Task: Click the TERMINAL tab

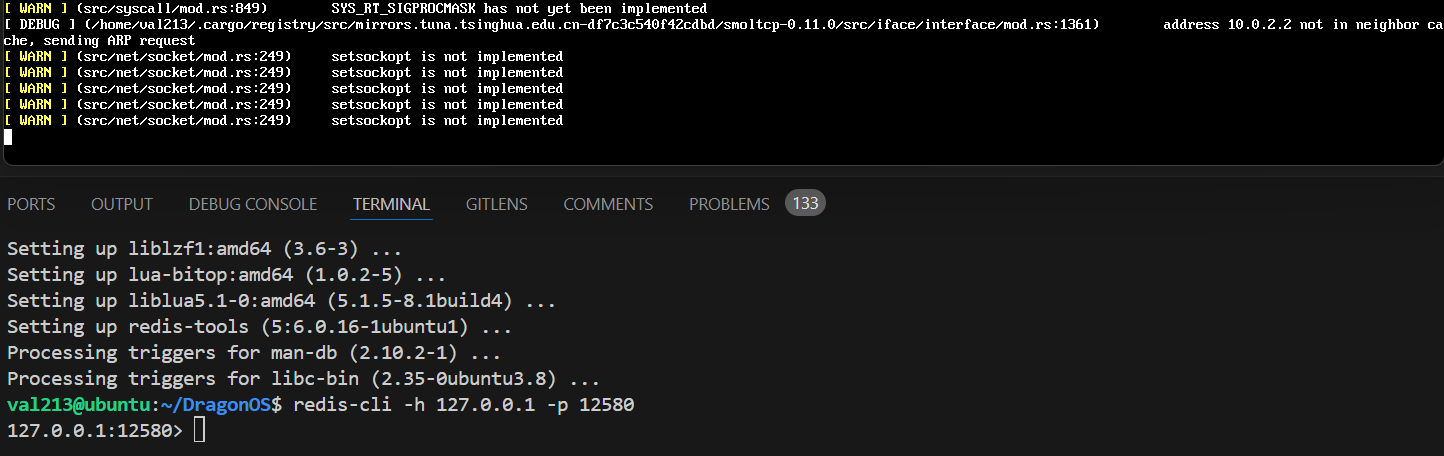Action: [391, 204]
